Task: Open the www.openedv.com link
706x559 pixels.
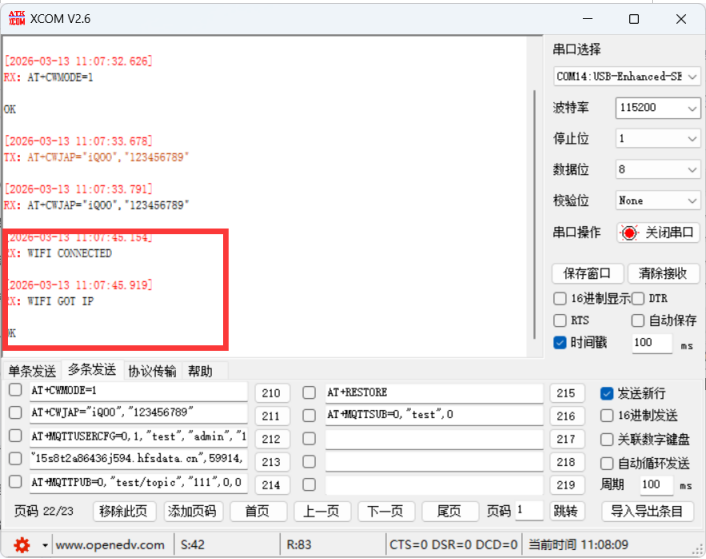Action: pyautogui.click(x=110, y=545)
